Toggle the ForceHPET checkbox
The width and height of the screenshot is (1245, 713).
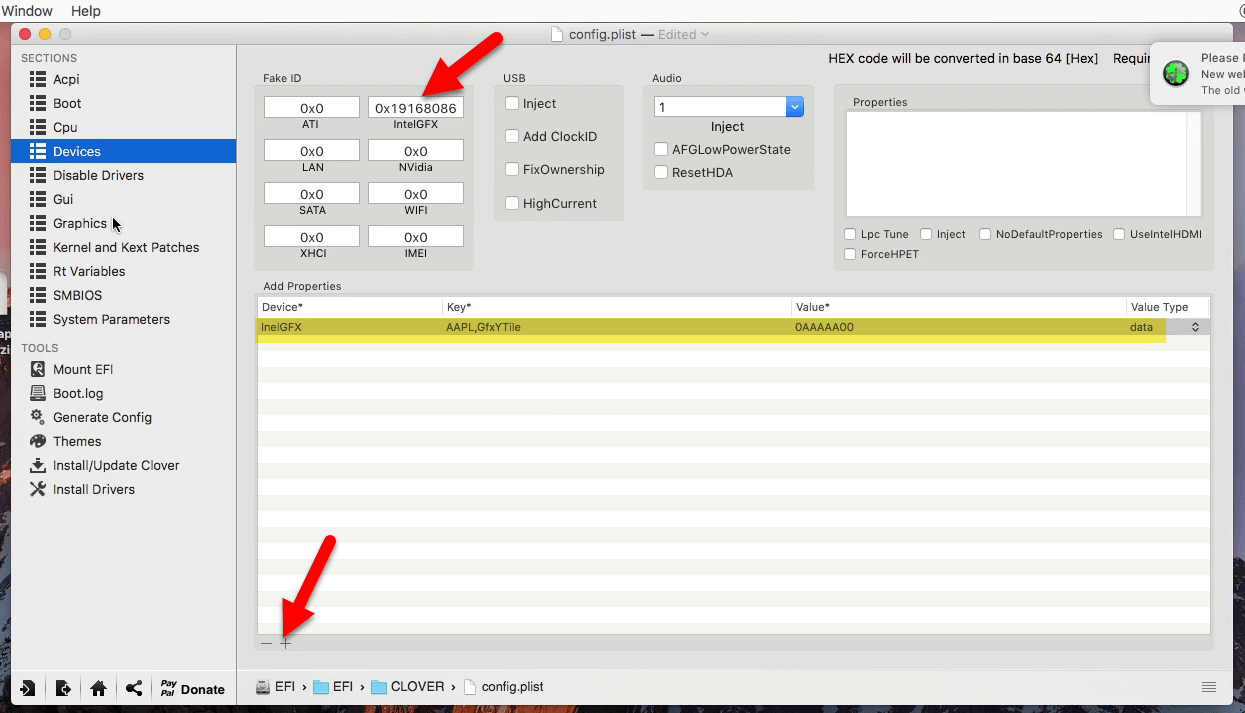tap(850, 254)
